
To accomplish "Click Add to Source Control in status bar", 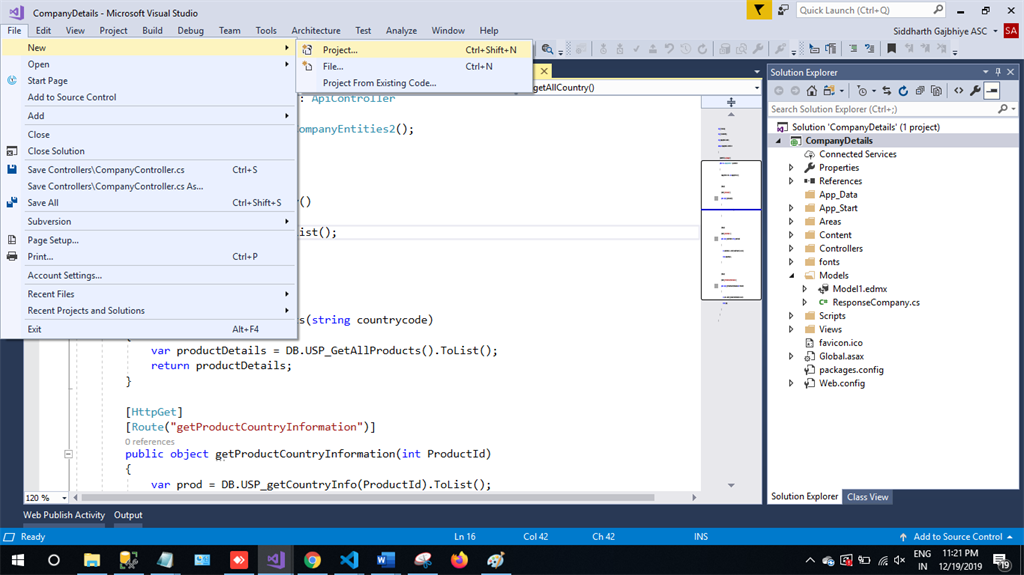I will coord(957,537).
